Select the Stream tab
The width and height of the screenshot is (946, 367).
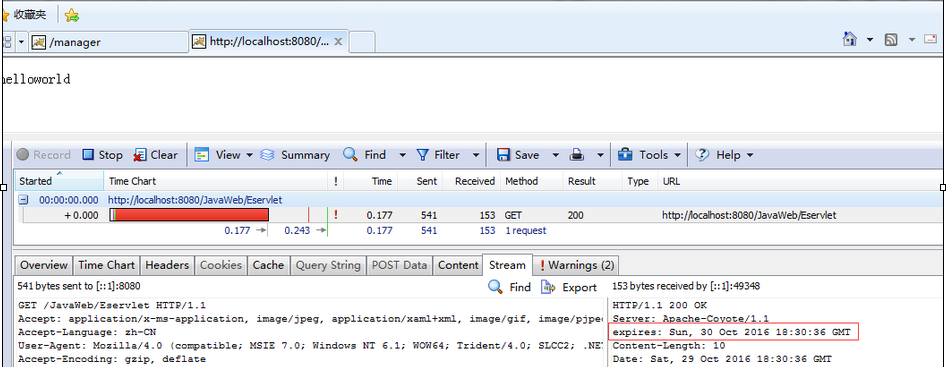pos(507,265)
